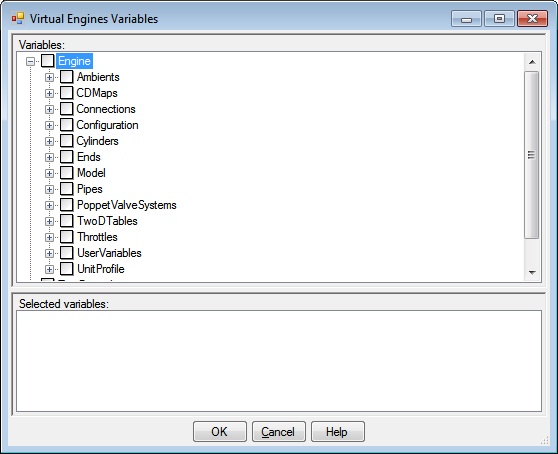Viewport: 558px width, 454px height.
Task: Open the Help button
Action: click(x=337, y=432)
